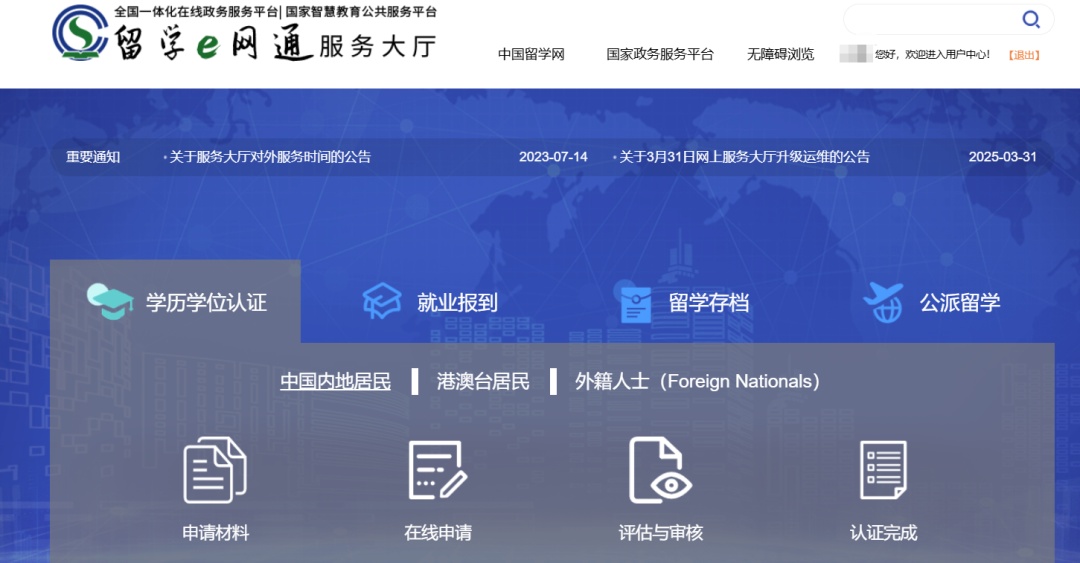The image size is (1080, 563).
Task: Select 外籍人士 (Foreign Nationals) option
Action: click(x=697, y=381)
